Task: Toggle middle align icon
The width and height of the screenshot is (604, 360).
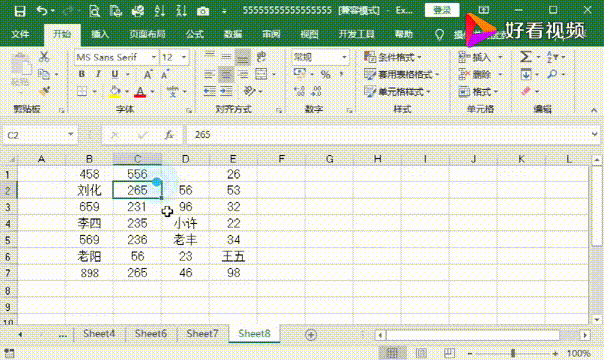Action: tap(226, 57)
